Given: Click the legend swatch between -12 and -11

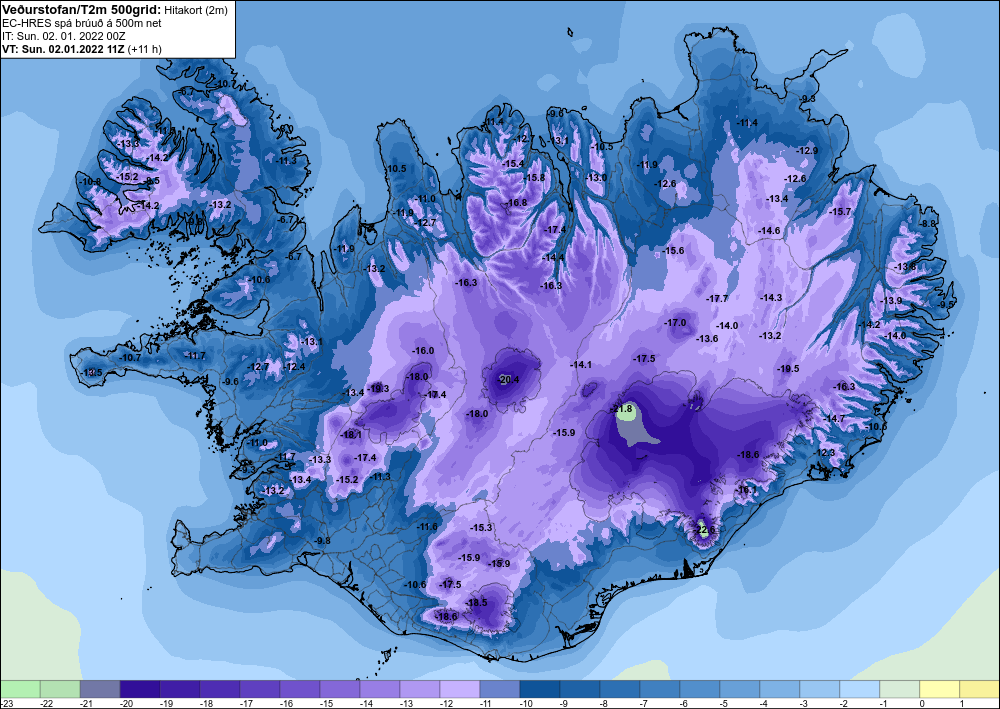Looking at the screenshot, I should point(460,689).
